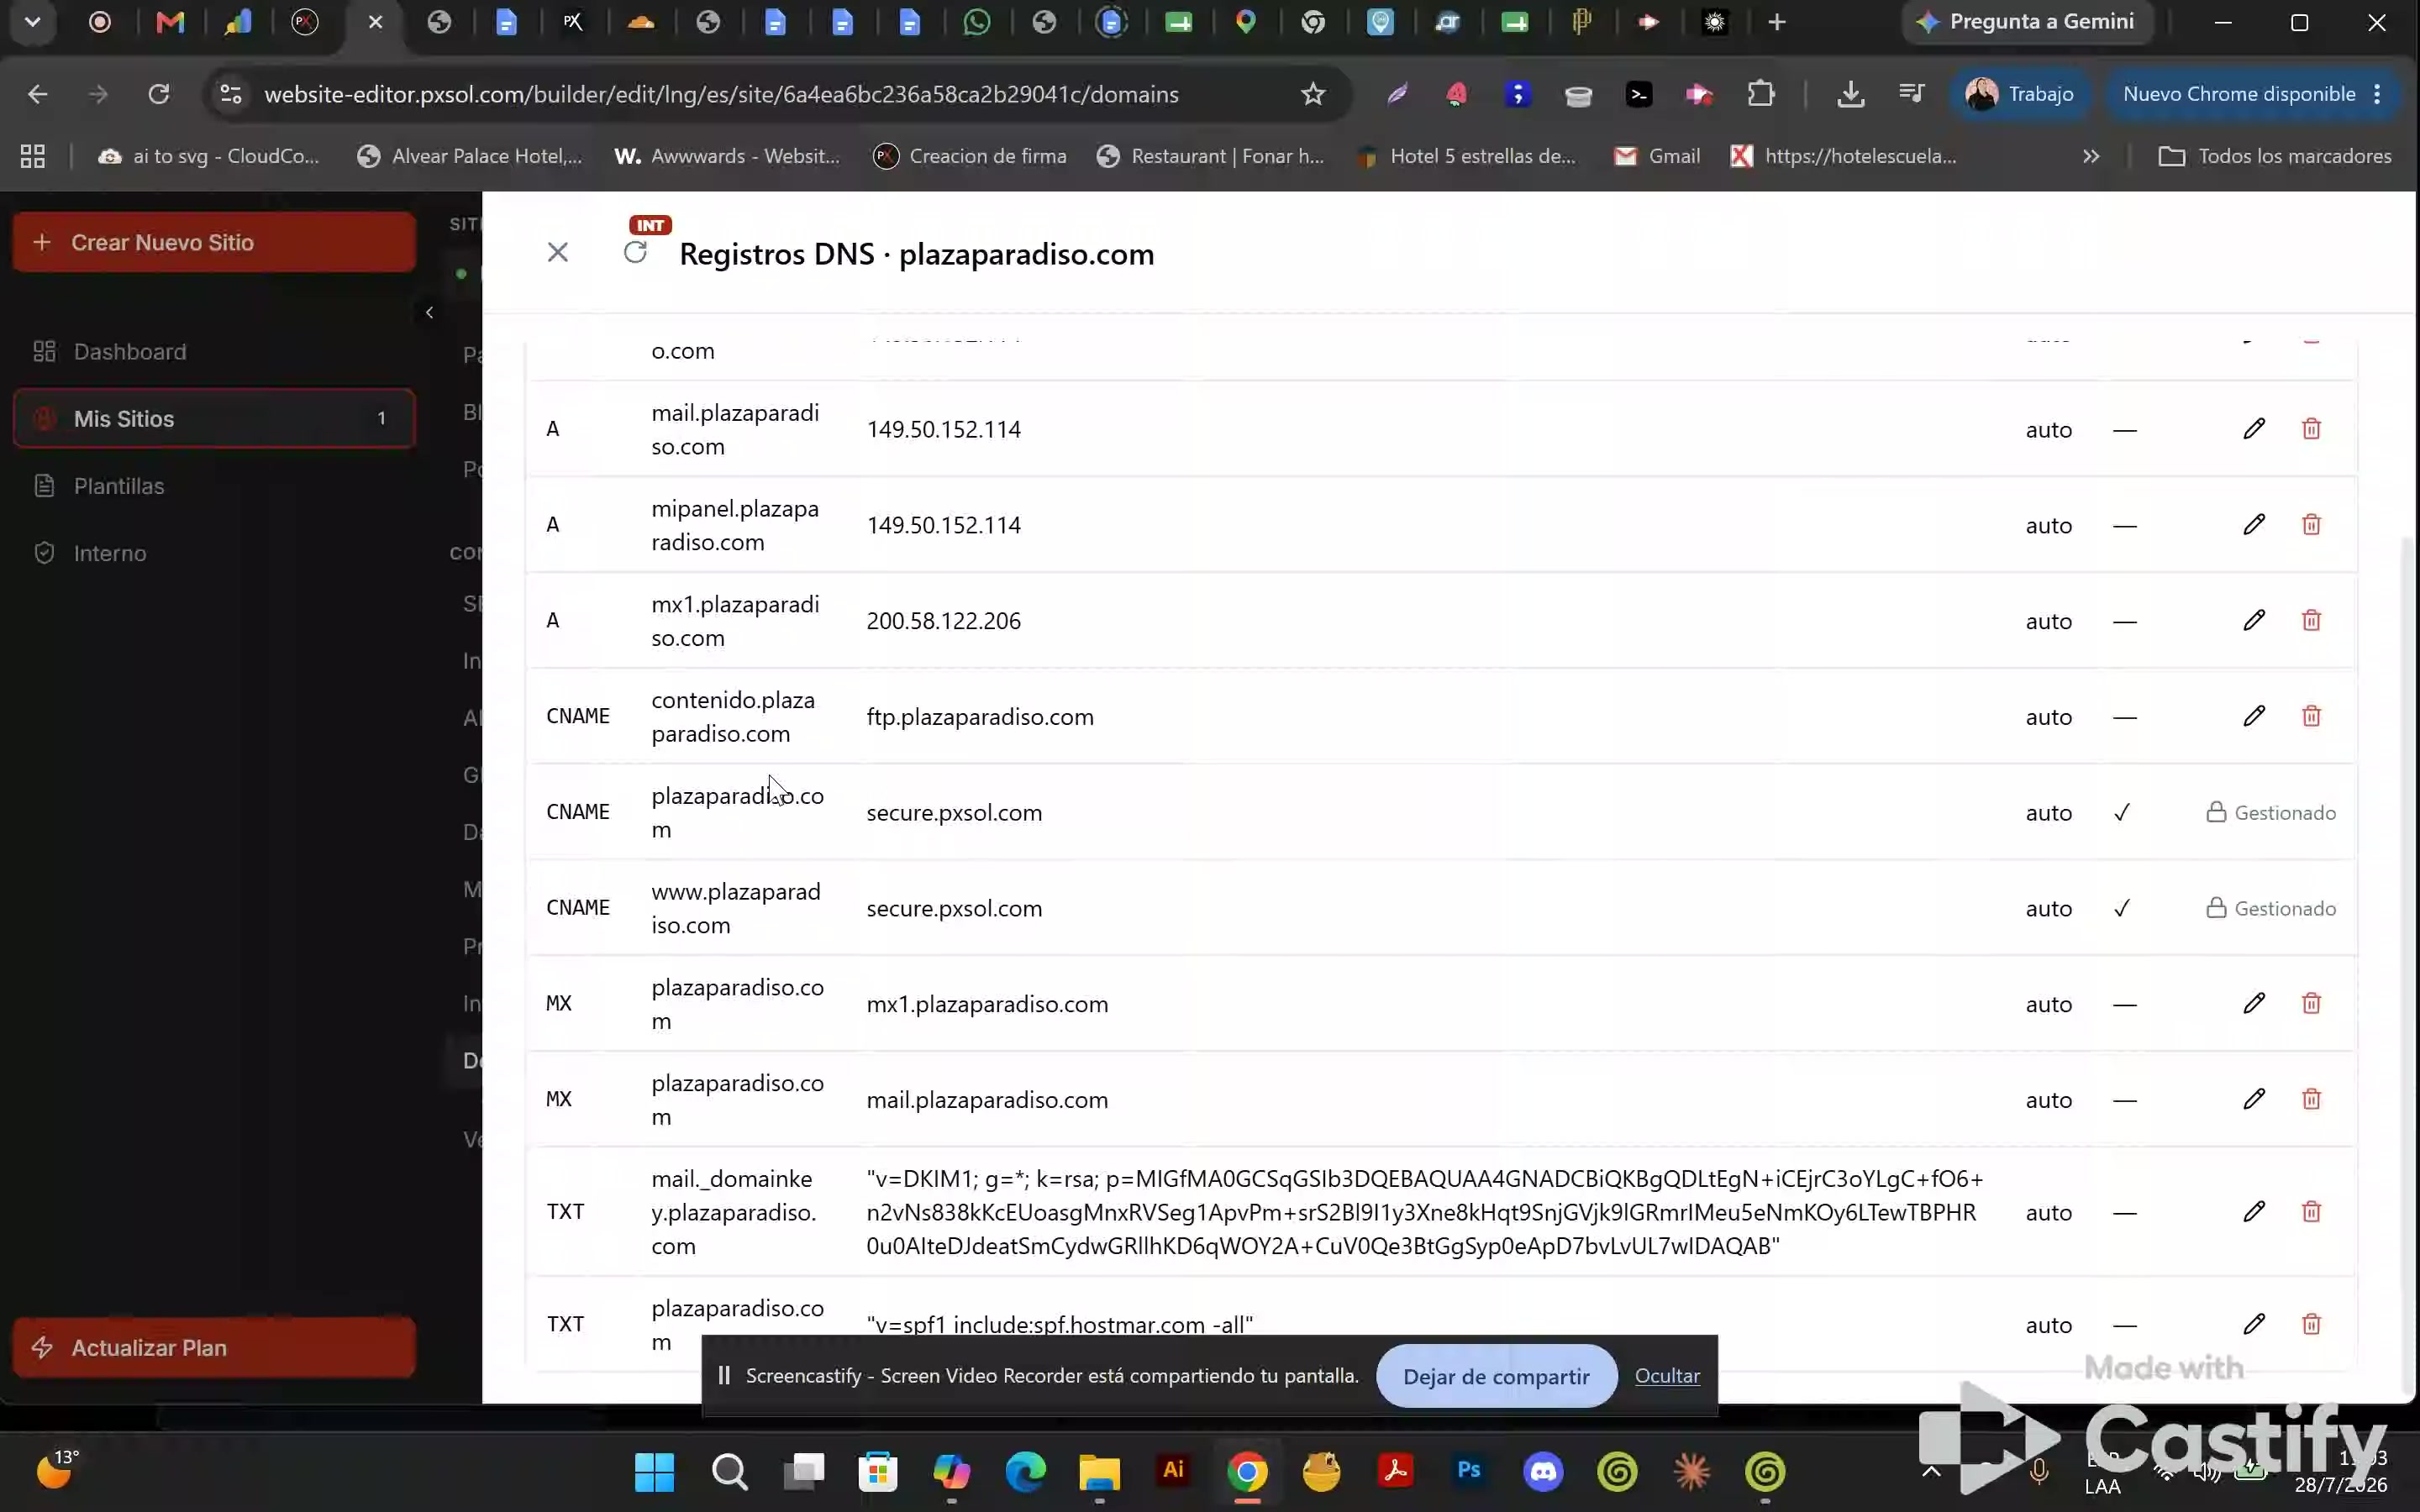
Task: Edit the MX record pointing to mx1.plazaparadiso.com
Action: point(2254,1003)
